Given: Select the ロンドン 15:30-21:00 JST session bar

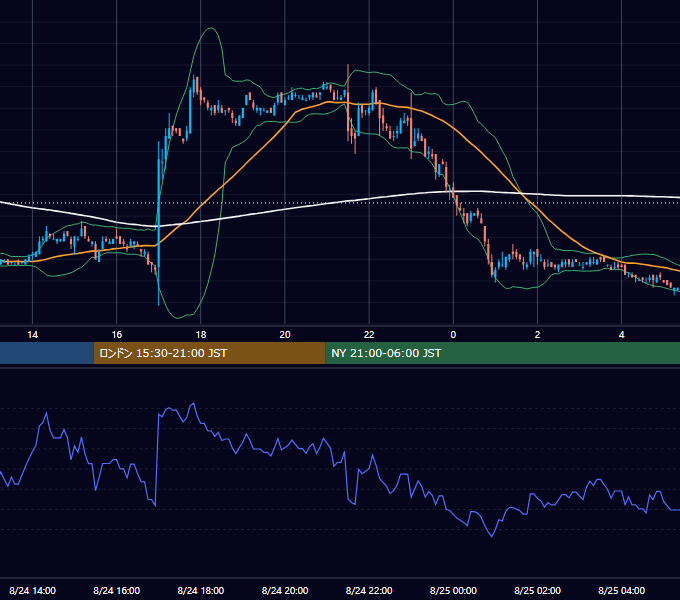Looking at the screenshot, I should tap(209, 353).
